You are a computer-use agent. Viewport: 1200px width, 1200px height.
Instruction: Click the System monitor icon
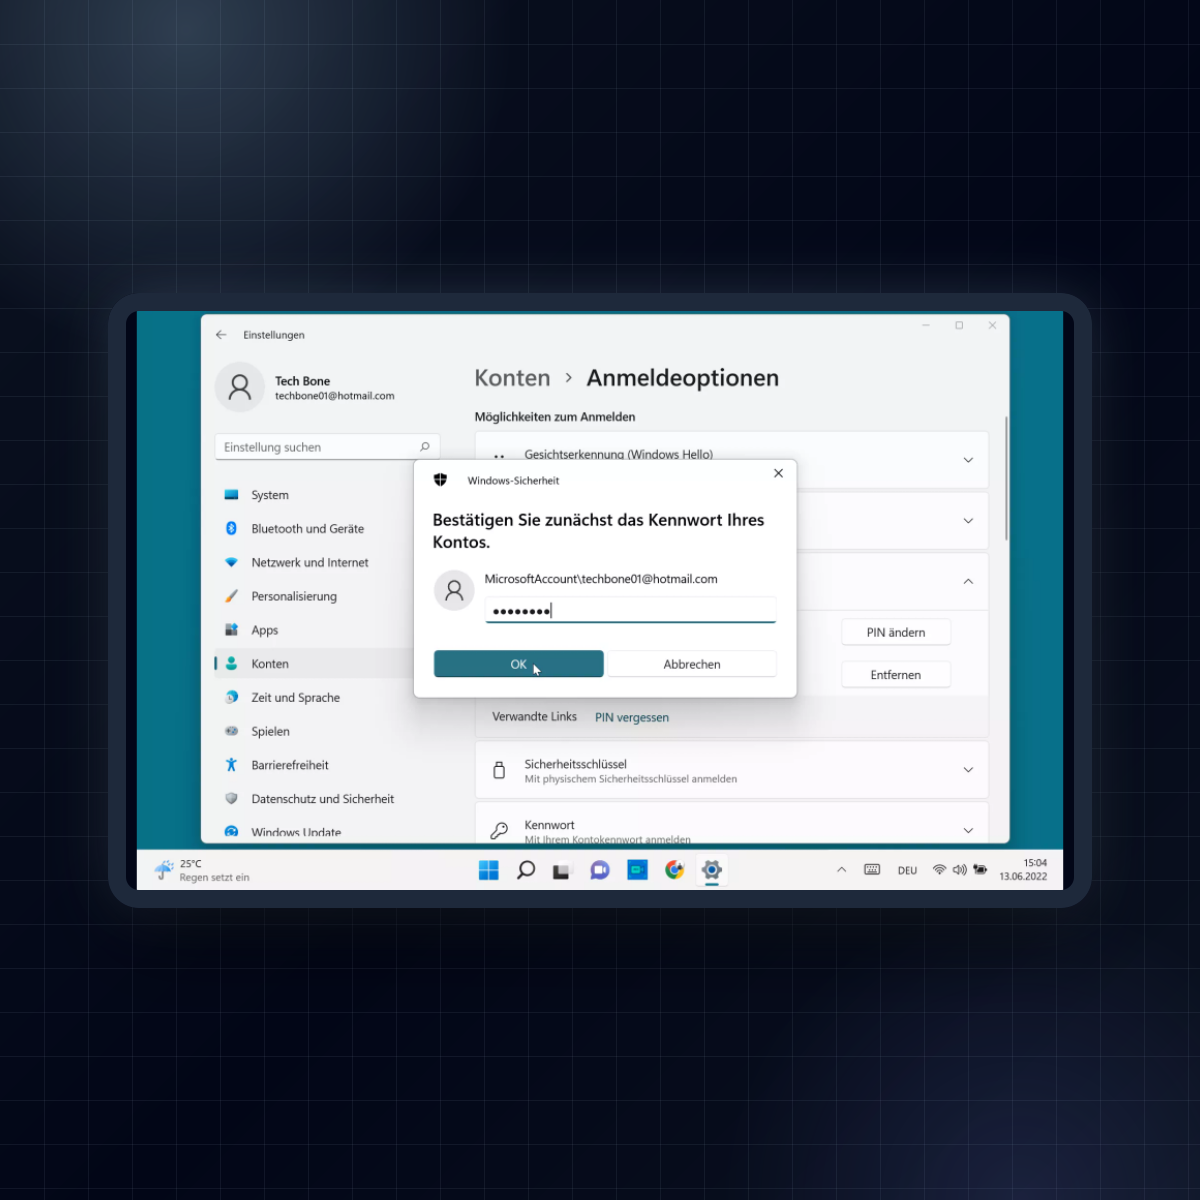(231, 495)
